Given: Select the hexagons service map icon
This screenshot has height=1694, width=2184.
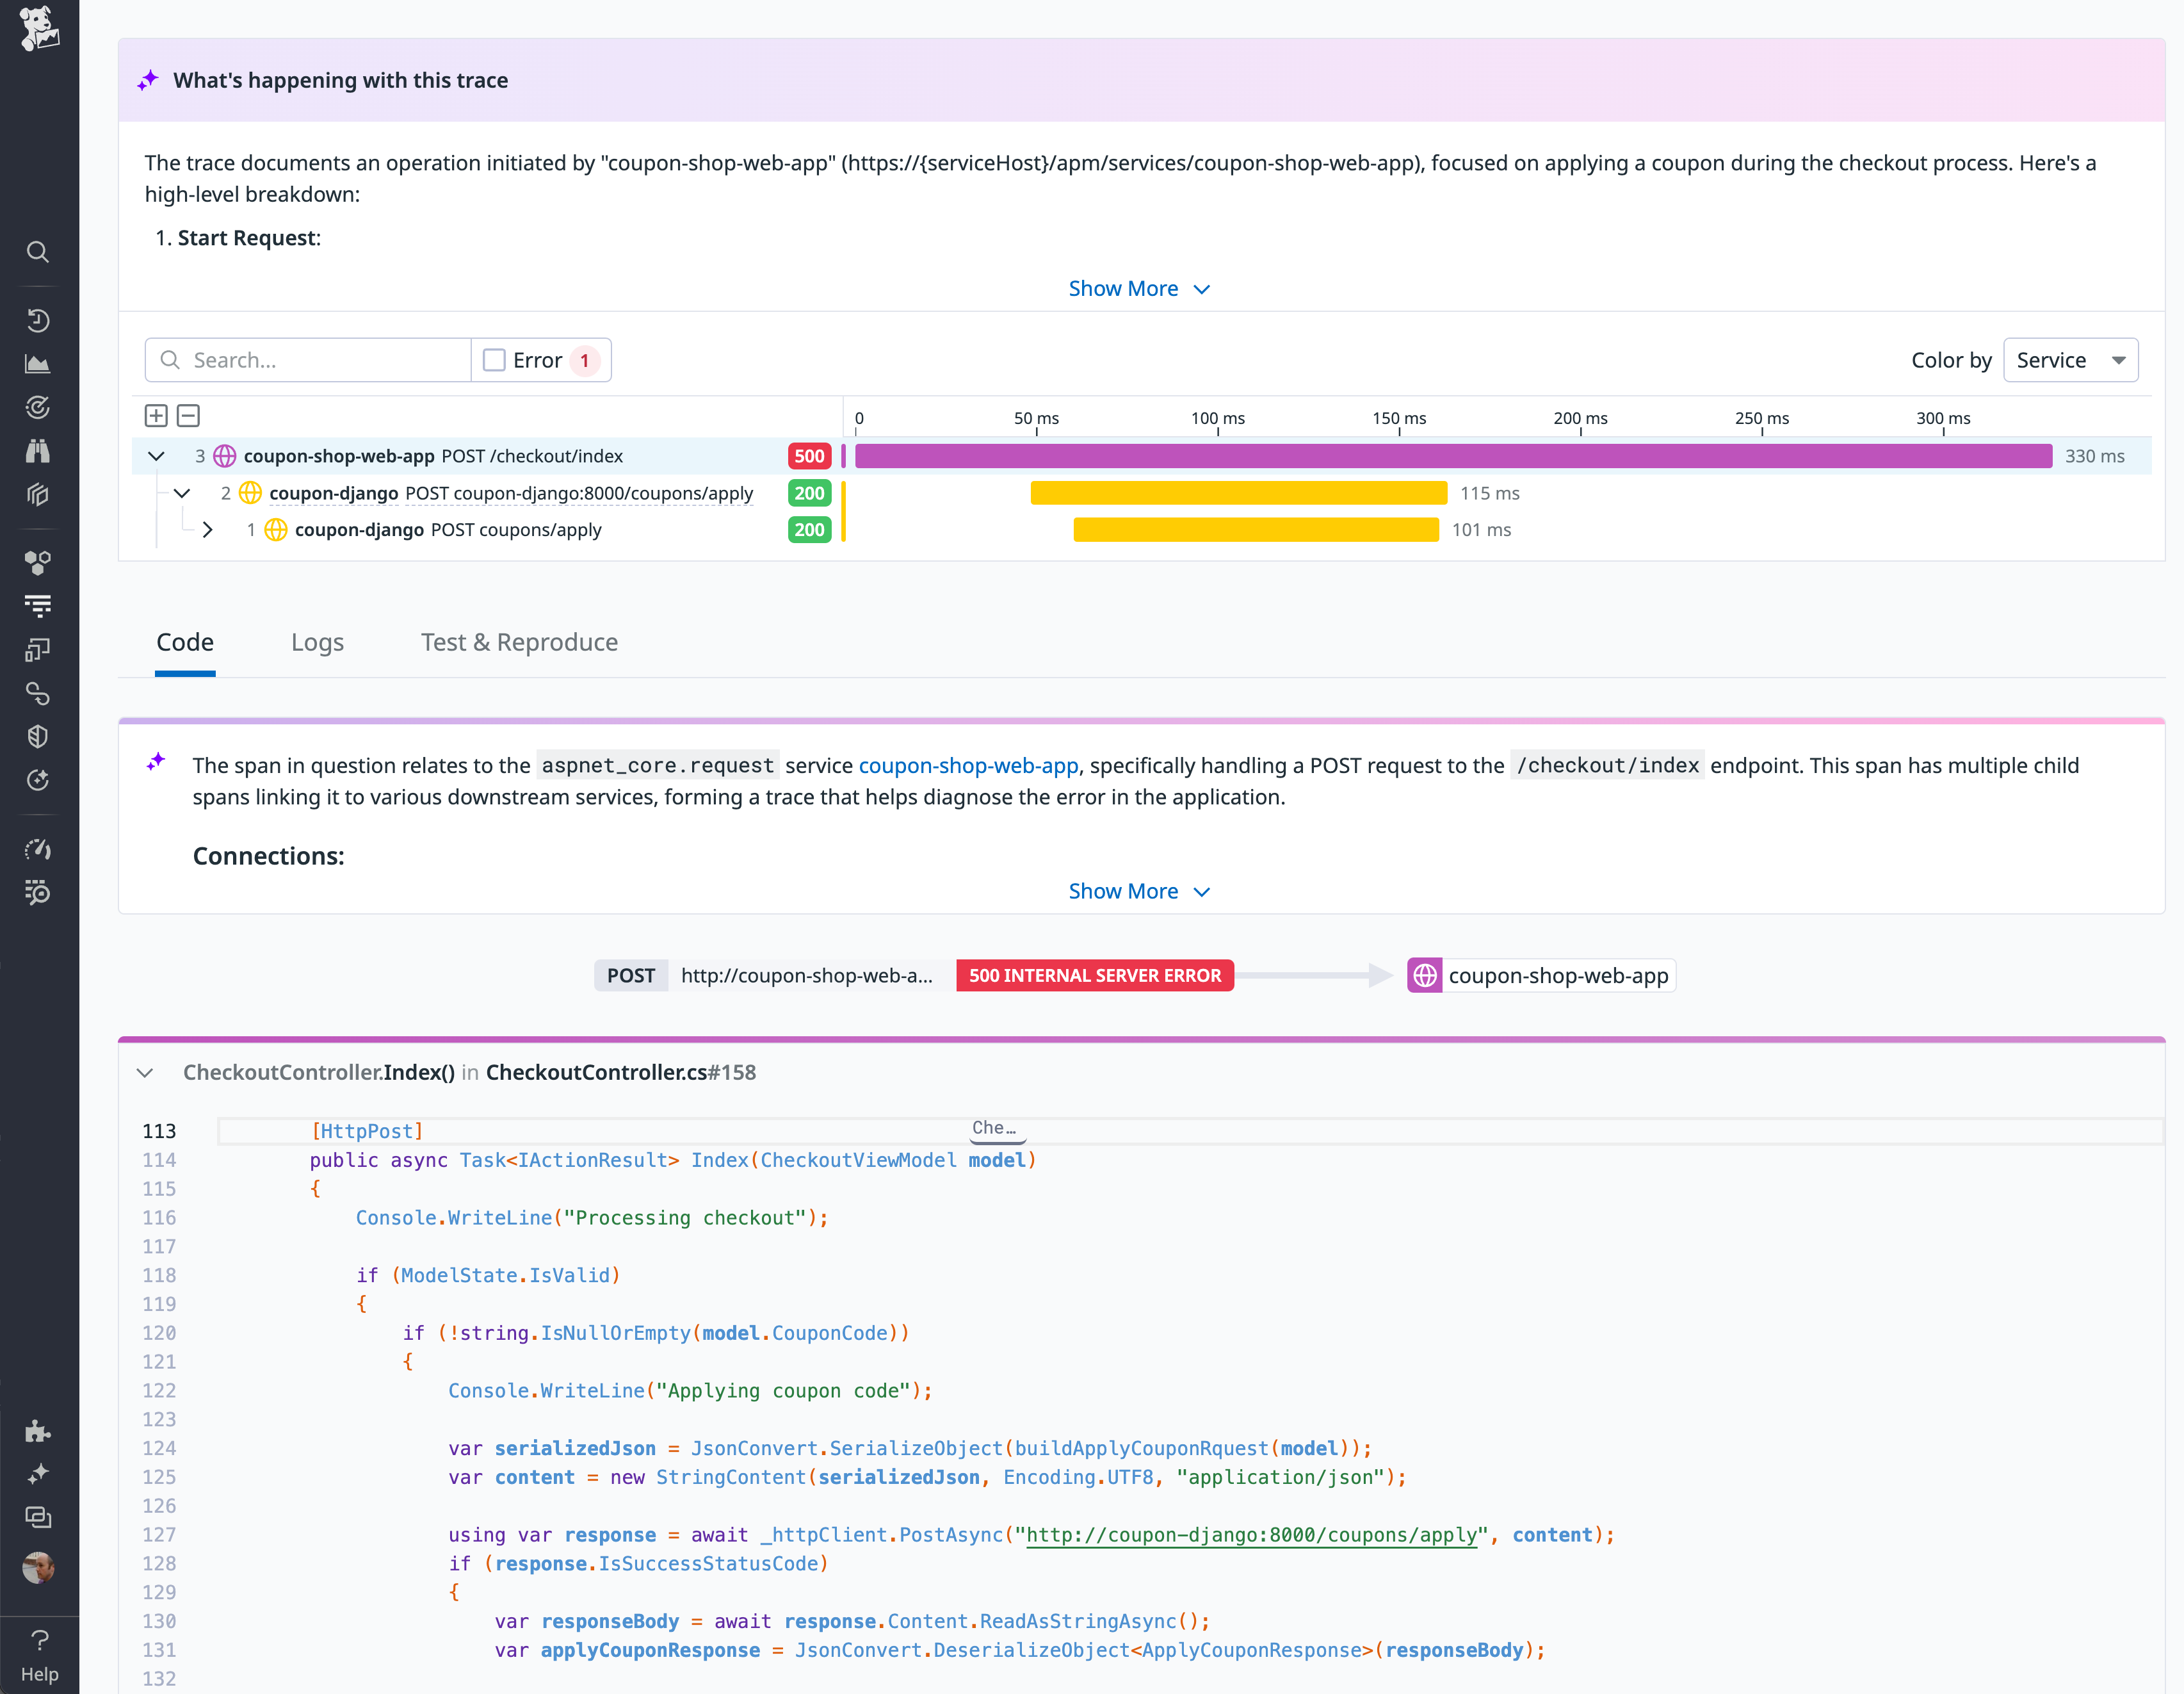Looking at the screenshot, I should pyautogui.click(x=38, y=561).
